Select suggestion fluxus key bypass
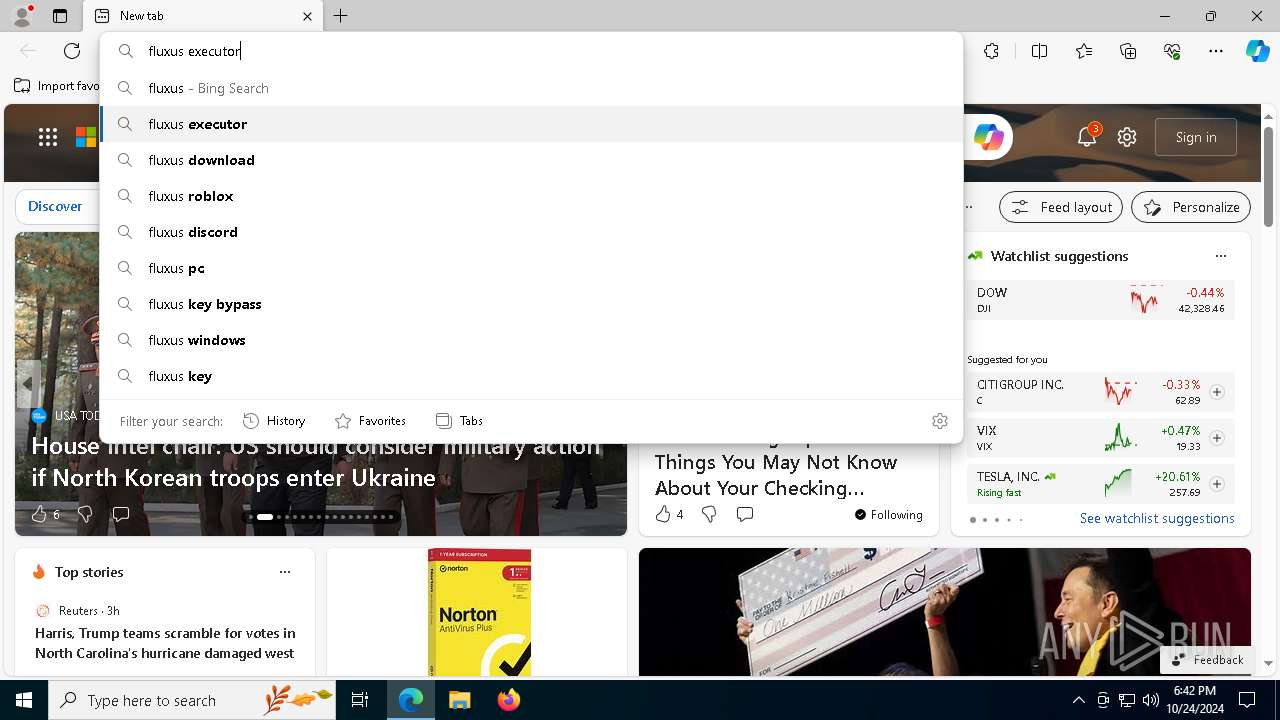Viewport: 1280px width, 720px height. click(x=531, y=304)
